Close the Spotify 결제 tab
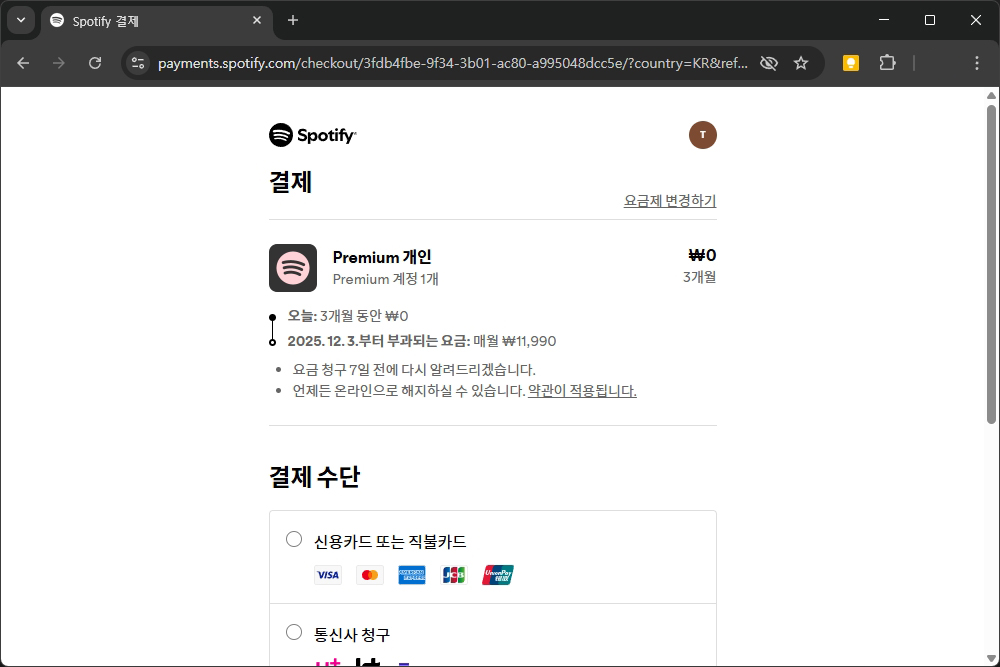 (257, 20)
